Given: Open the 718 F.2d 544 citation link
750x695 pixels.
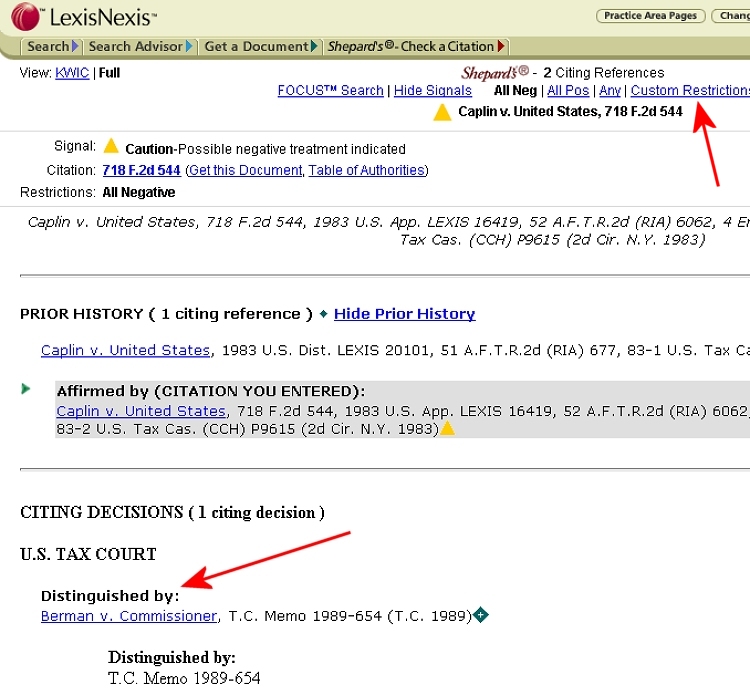Looking at the screenshot, I should pos(141,170).
